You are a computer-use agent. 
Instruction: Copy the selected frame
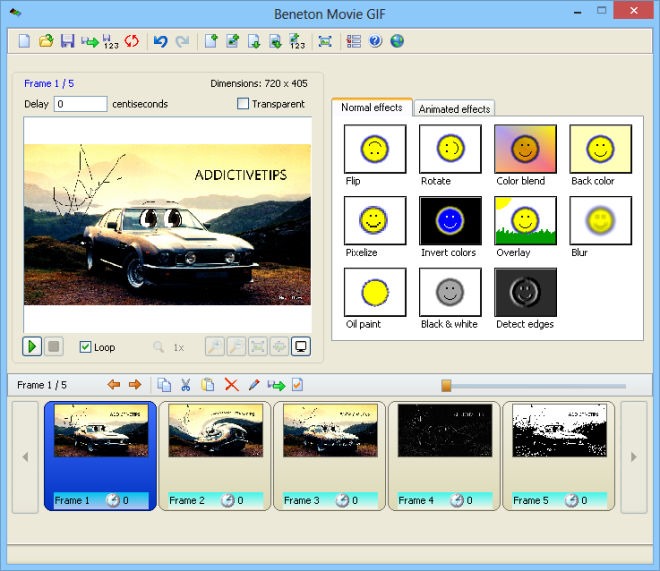164,385
